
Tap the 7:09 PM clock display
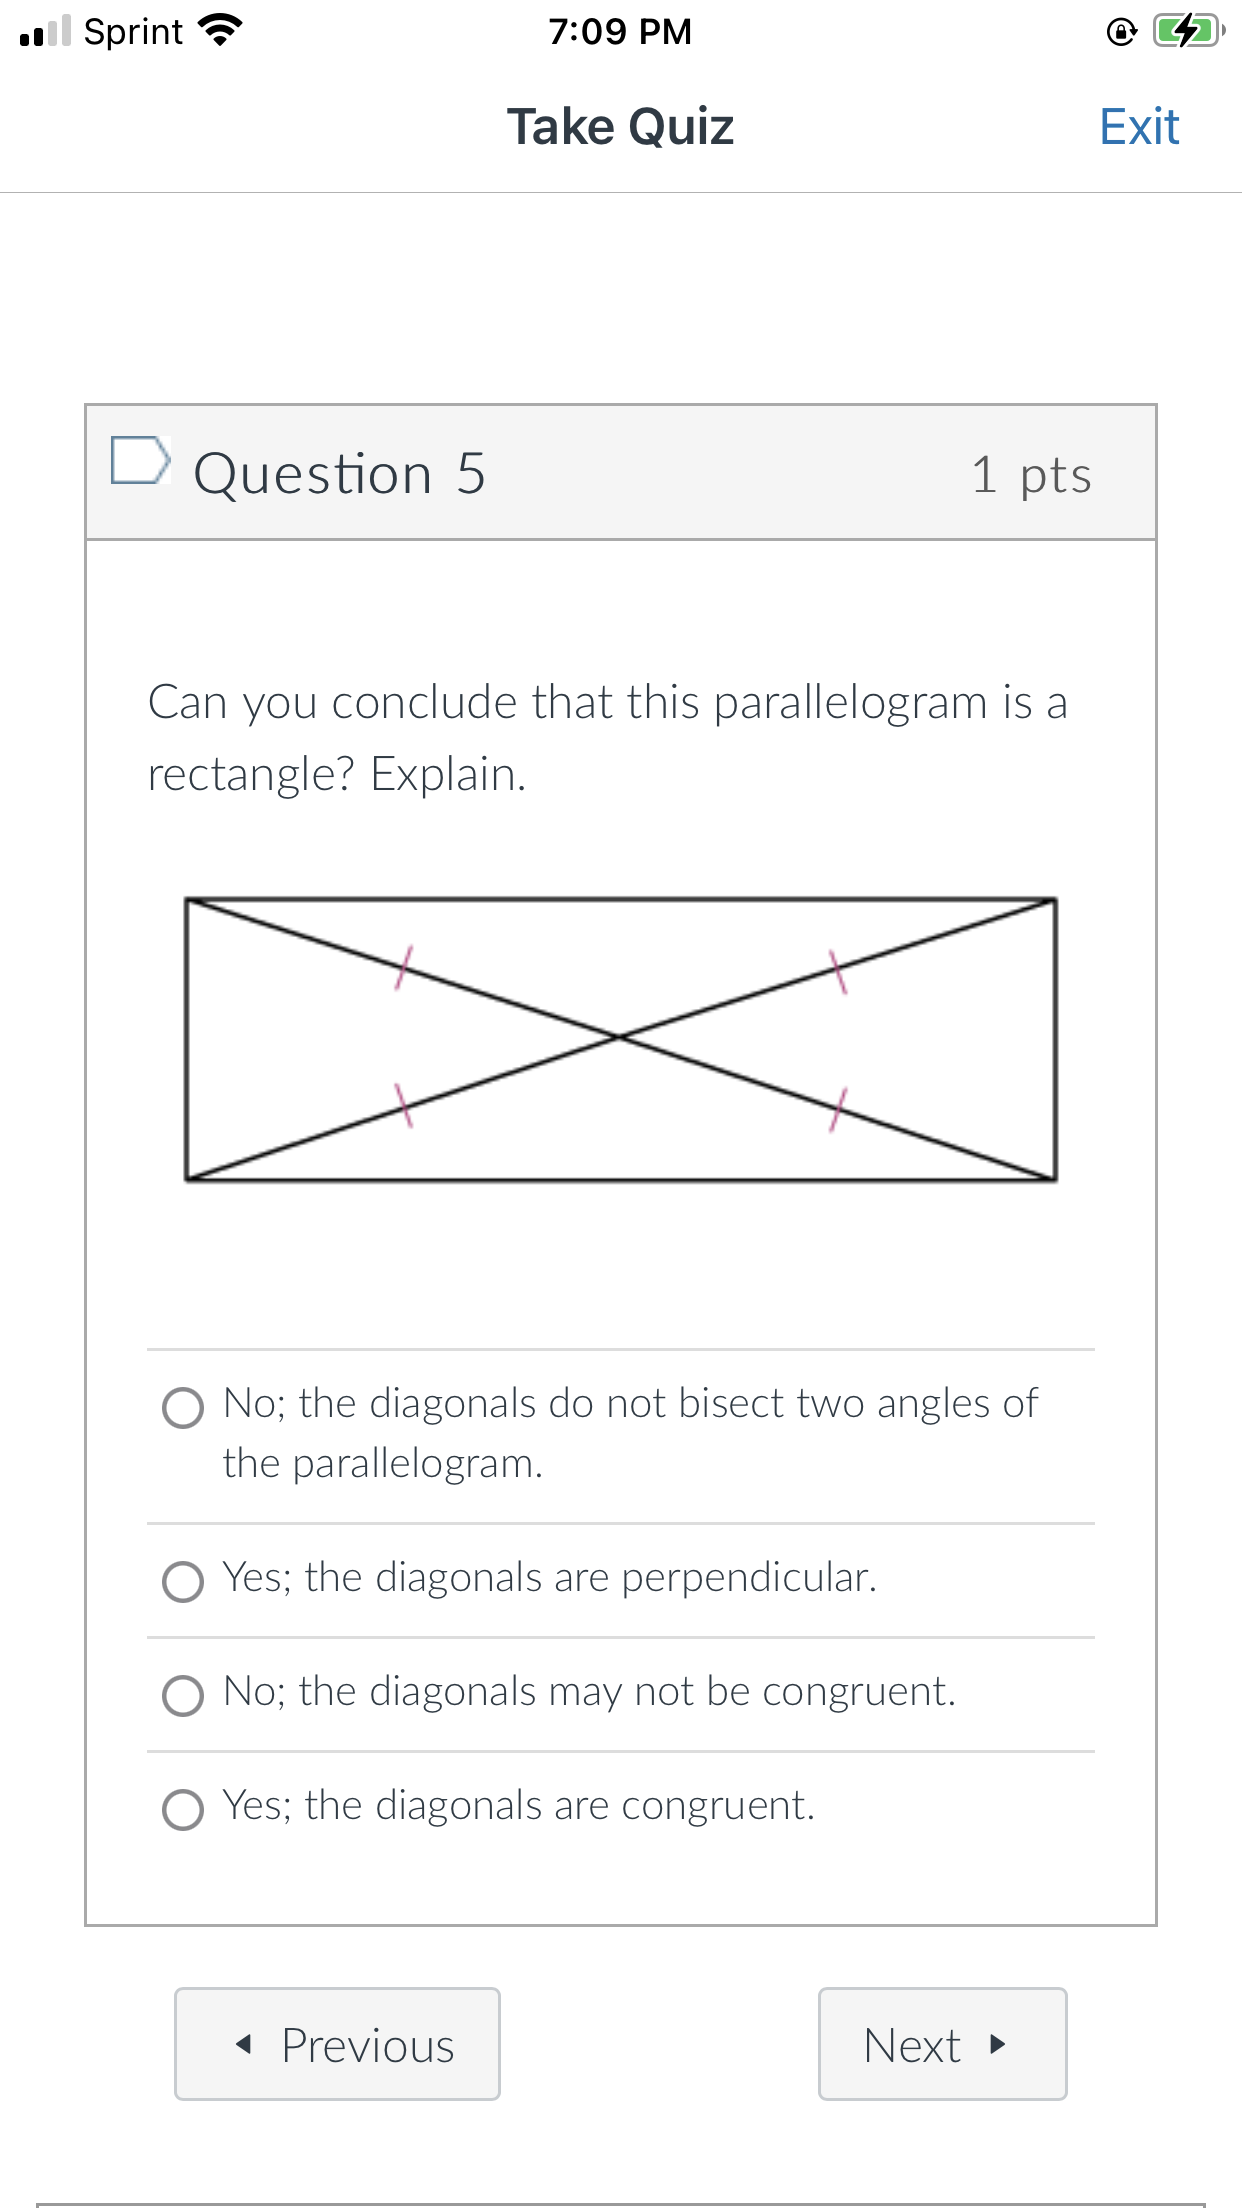(620, 31)
